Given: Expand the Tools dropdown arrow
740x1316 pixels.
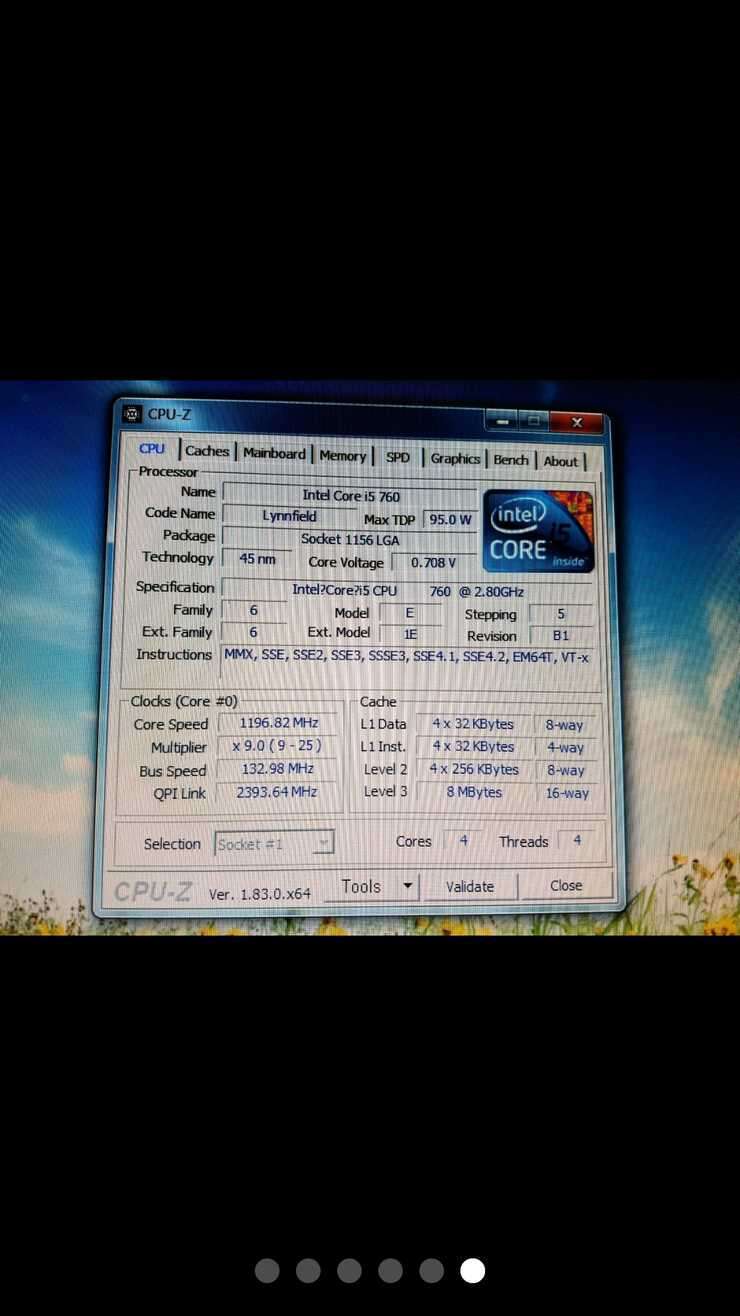Looking at the screenshot, I should 407,886.
